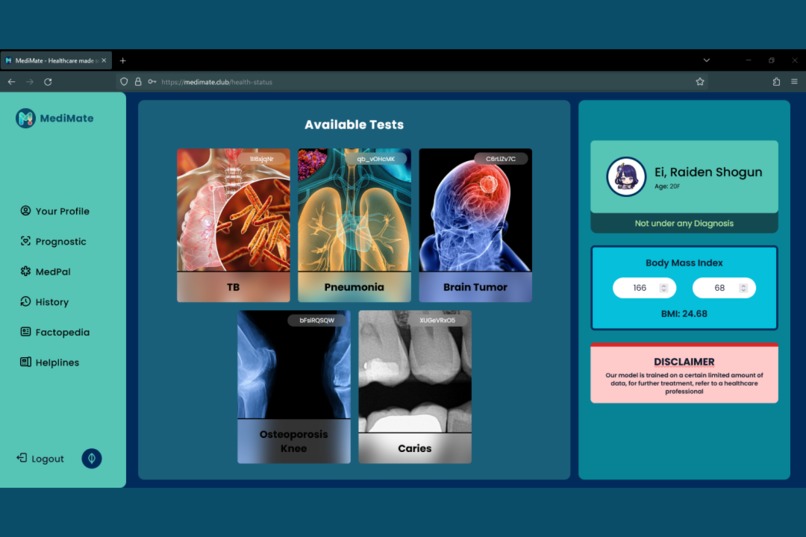Image resolution: width=806 pixels, height=537 pixels.
Task: Click the C6rLiZv7C badge on Brain Tumor
Action: 501,159
